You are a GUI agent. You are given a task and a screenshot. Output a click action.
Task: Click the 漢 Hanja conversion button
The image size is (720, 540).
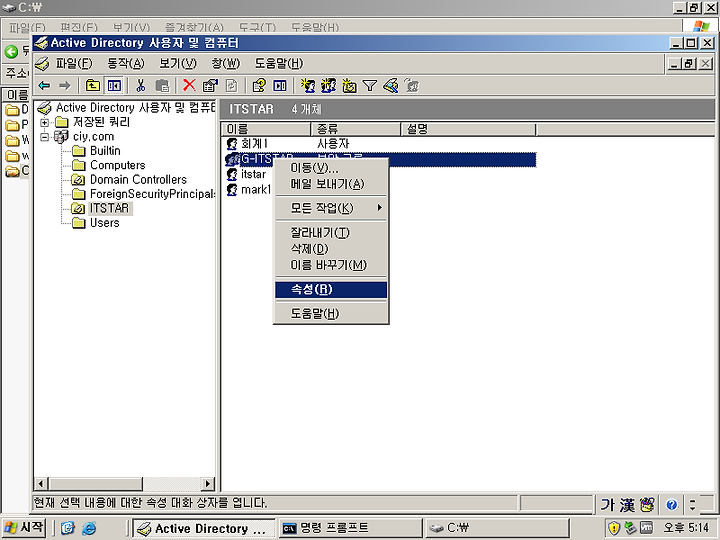coord(627,506)
